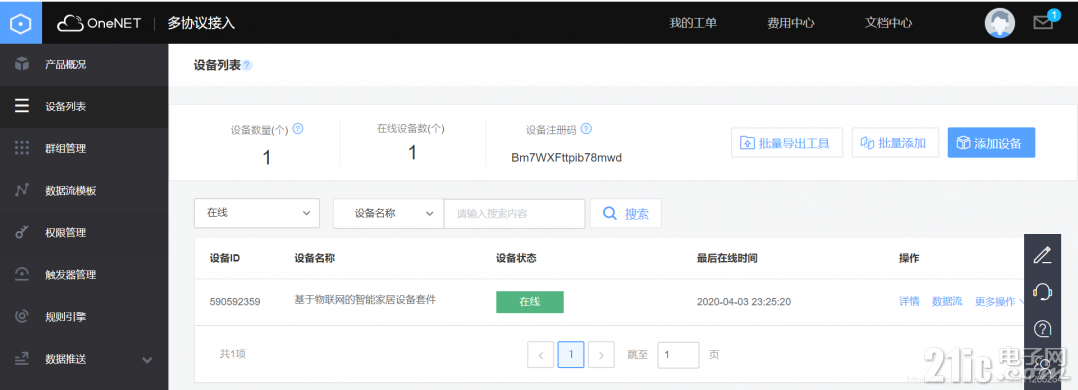Click the search content input field
This screenshot has height=390, width=1078.
pyautogui.click(x=515, y=213)
